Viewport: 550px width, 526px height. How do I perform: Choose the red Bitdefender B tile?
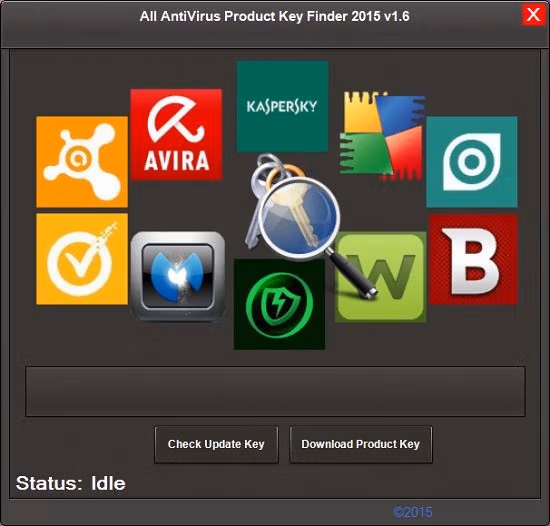(473, 259)
